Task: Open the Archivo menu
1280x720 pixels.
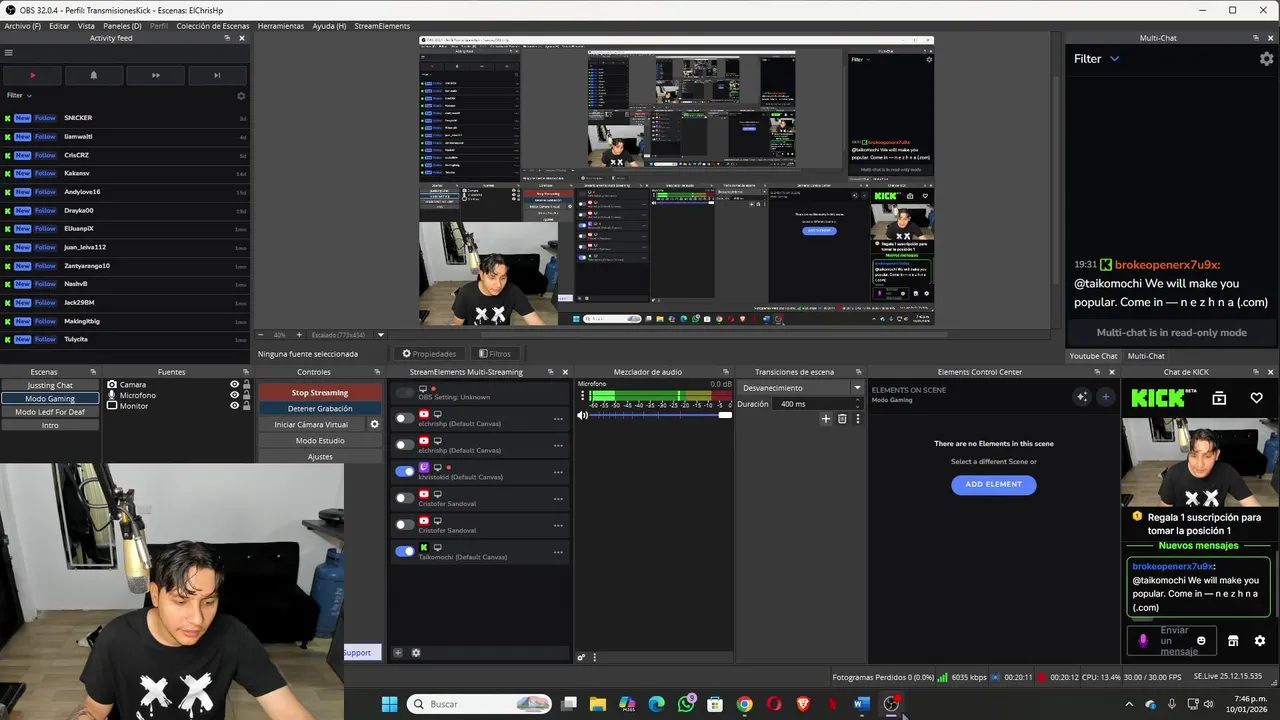Action: pos(22,26)
